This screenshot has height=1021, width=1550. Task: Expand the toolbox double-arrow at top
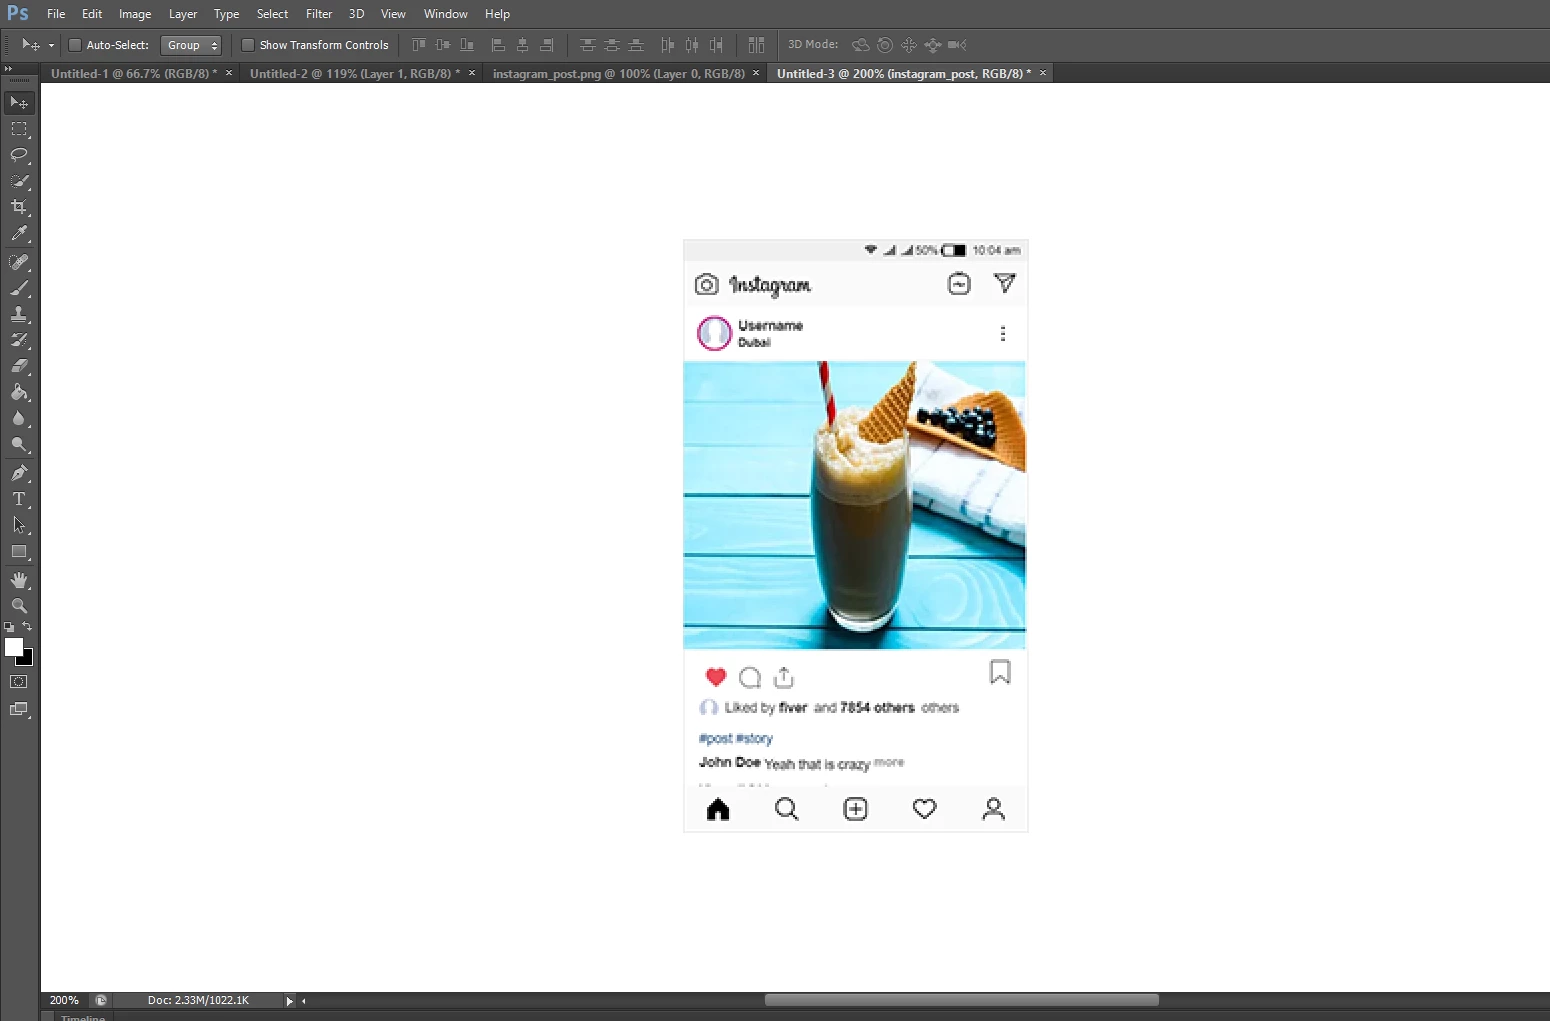[9, 68]
